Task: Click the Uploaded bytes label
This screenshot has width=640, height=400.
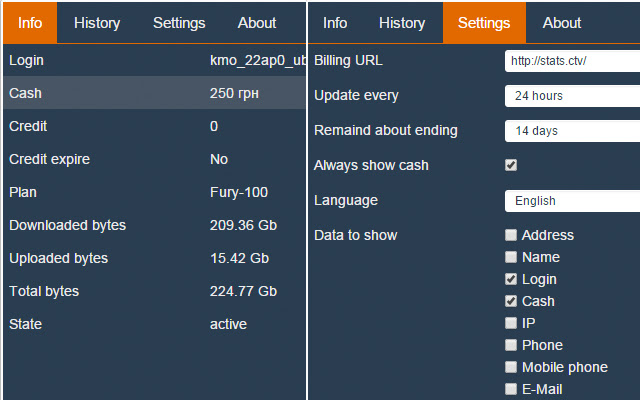Action: click(x=58, y=258)
